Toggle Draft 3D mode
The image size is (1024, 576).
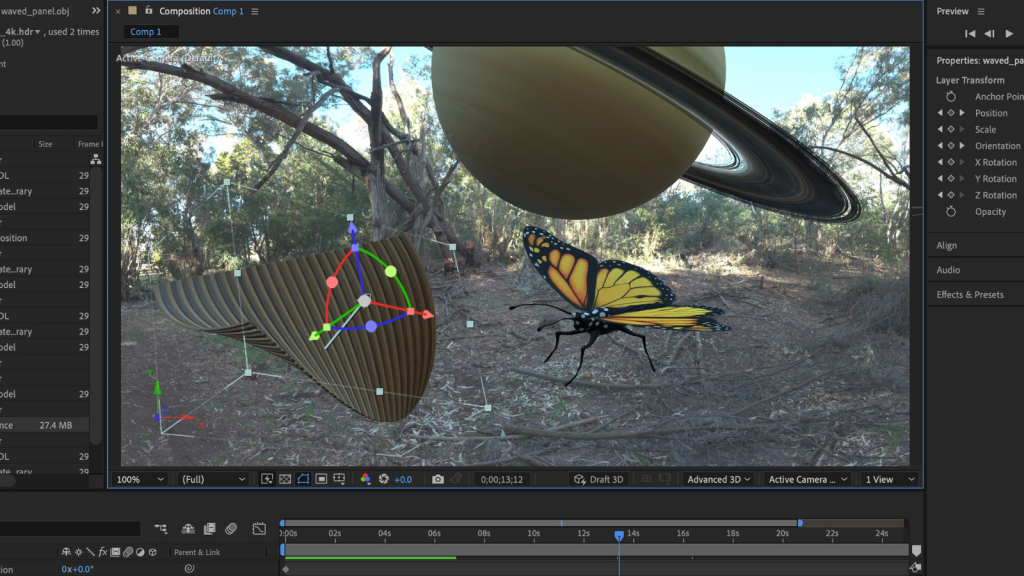click(x=598, y=480)
